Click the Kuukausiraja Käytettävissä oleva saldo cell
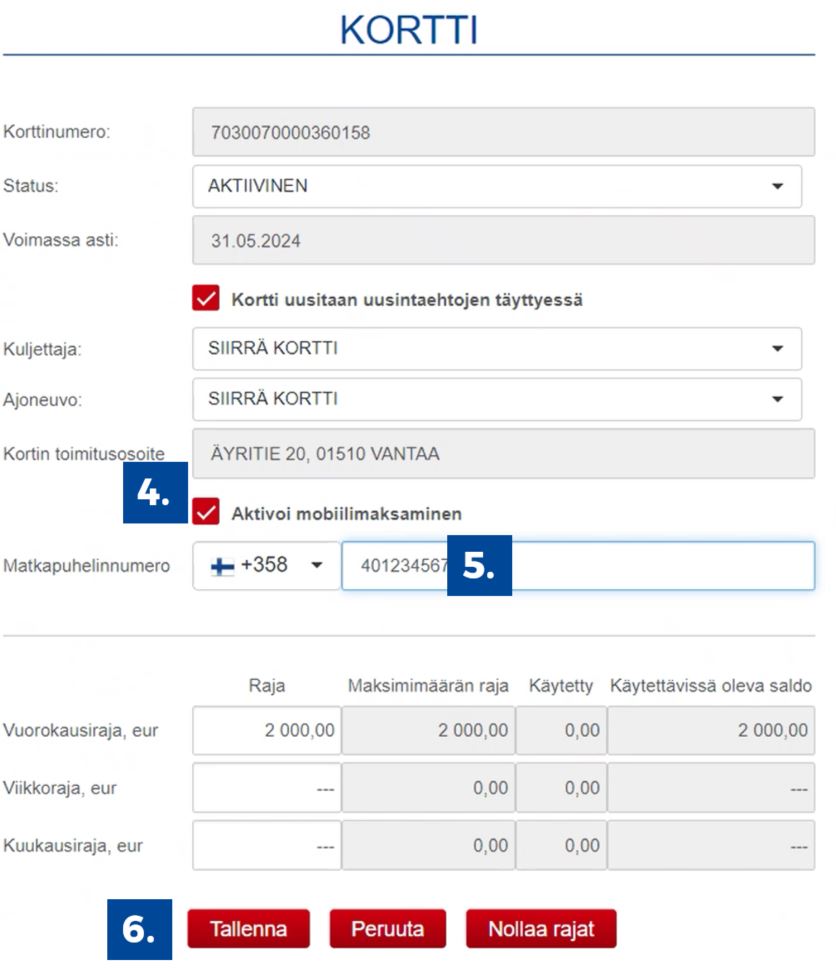The image size is (836, 973). 711,846
